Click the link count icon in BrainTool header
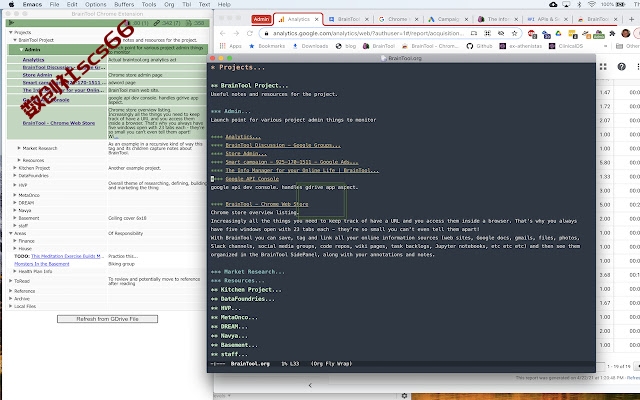 [156, 23]
